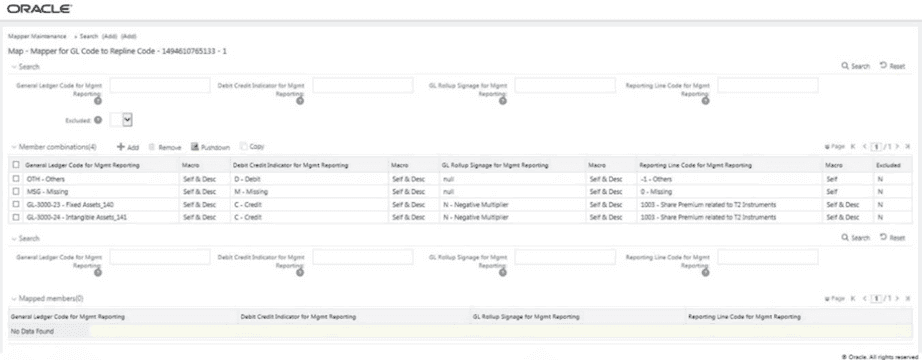Check the MSG - Missing row checkbox
This screenshot has height=360, width=922.
pyautogui.click(x=16, y=192)
